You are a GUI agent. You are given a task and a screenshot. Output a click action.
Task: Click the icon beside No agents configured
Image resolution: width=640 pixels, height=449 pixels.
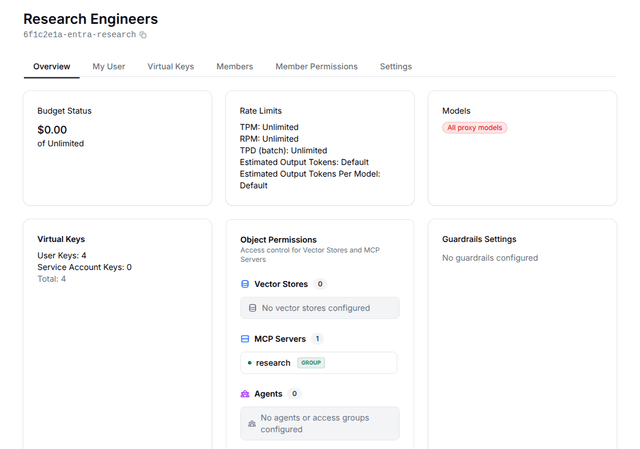(252, 424)
